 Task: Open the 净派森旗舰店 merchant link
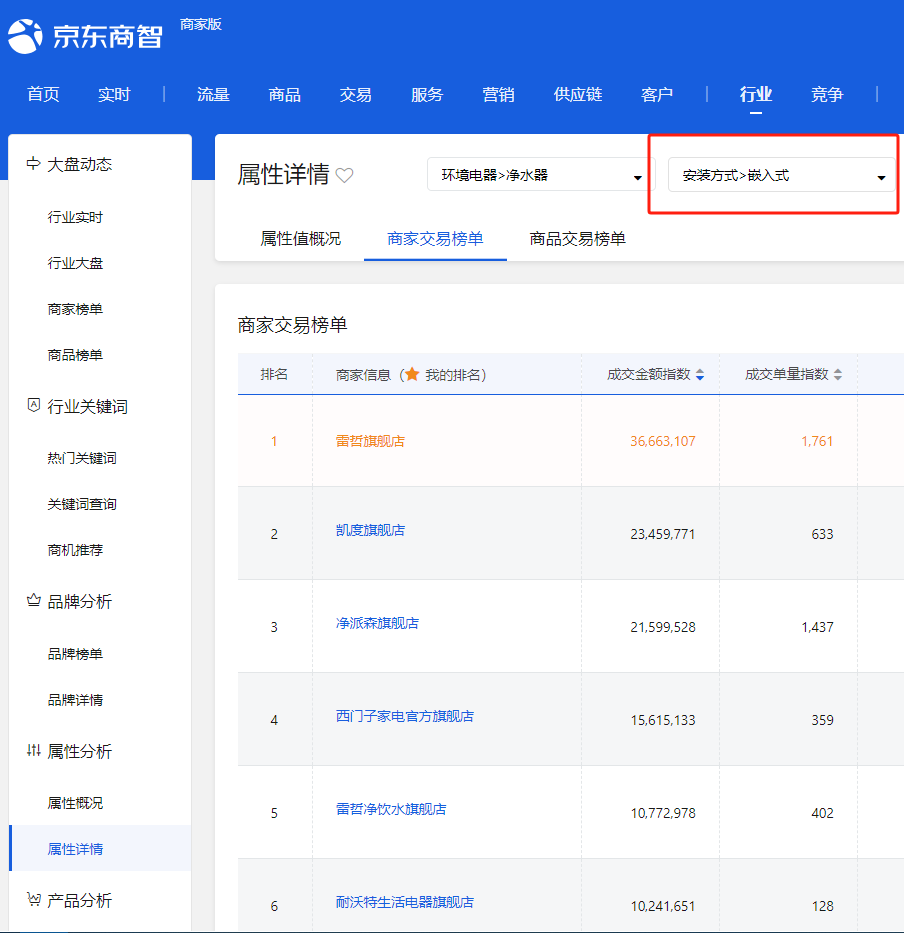[377, 623]
